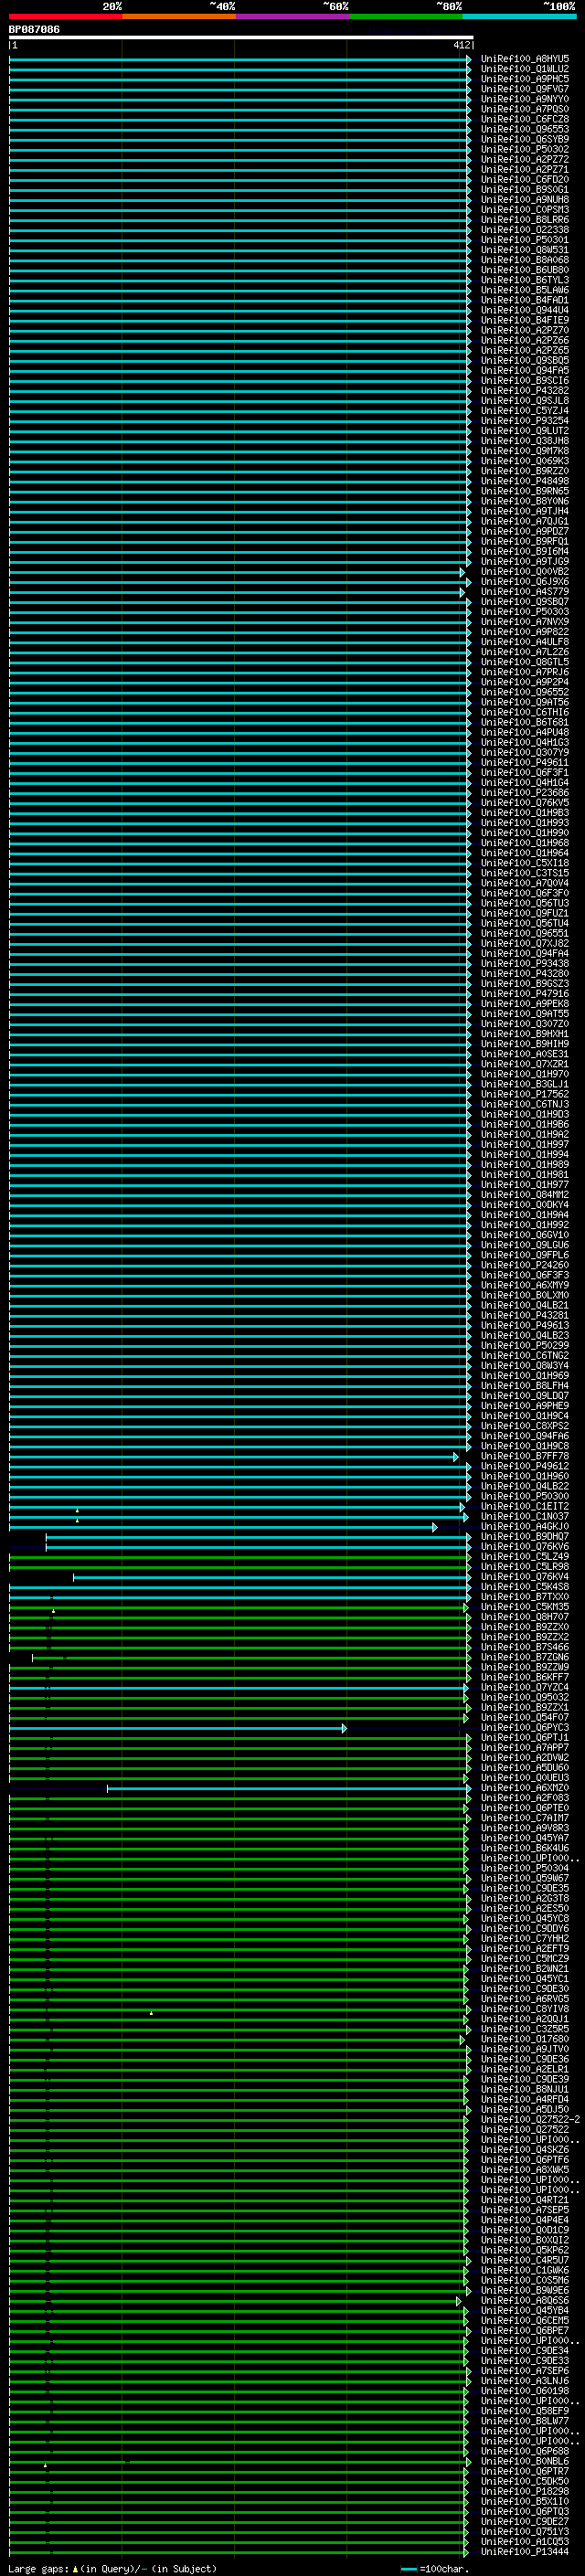585x2576 pixels.
Task: Select hit label UniRef100_P43282
Action: [525, 391]
